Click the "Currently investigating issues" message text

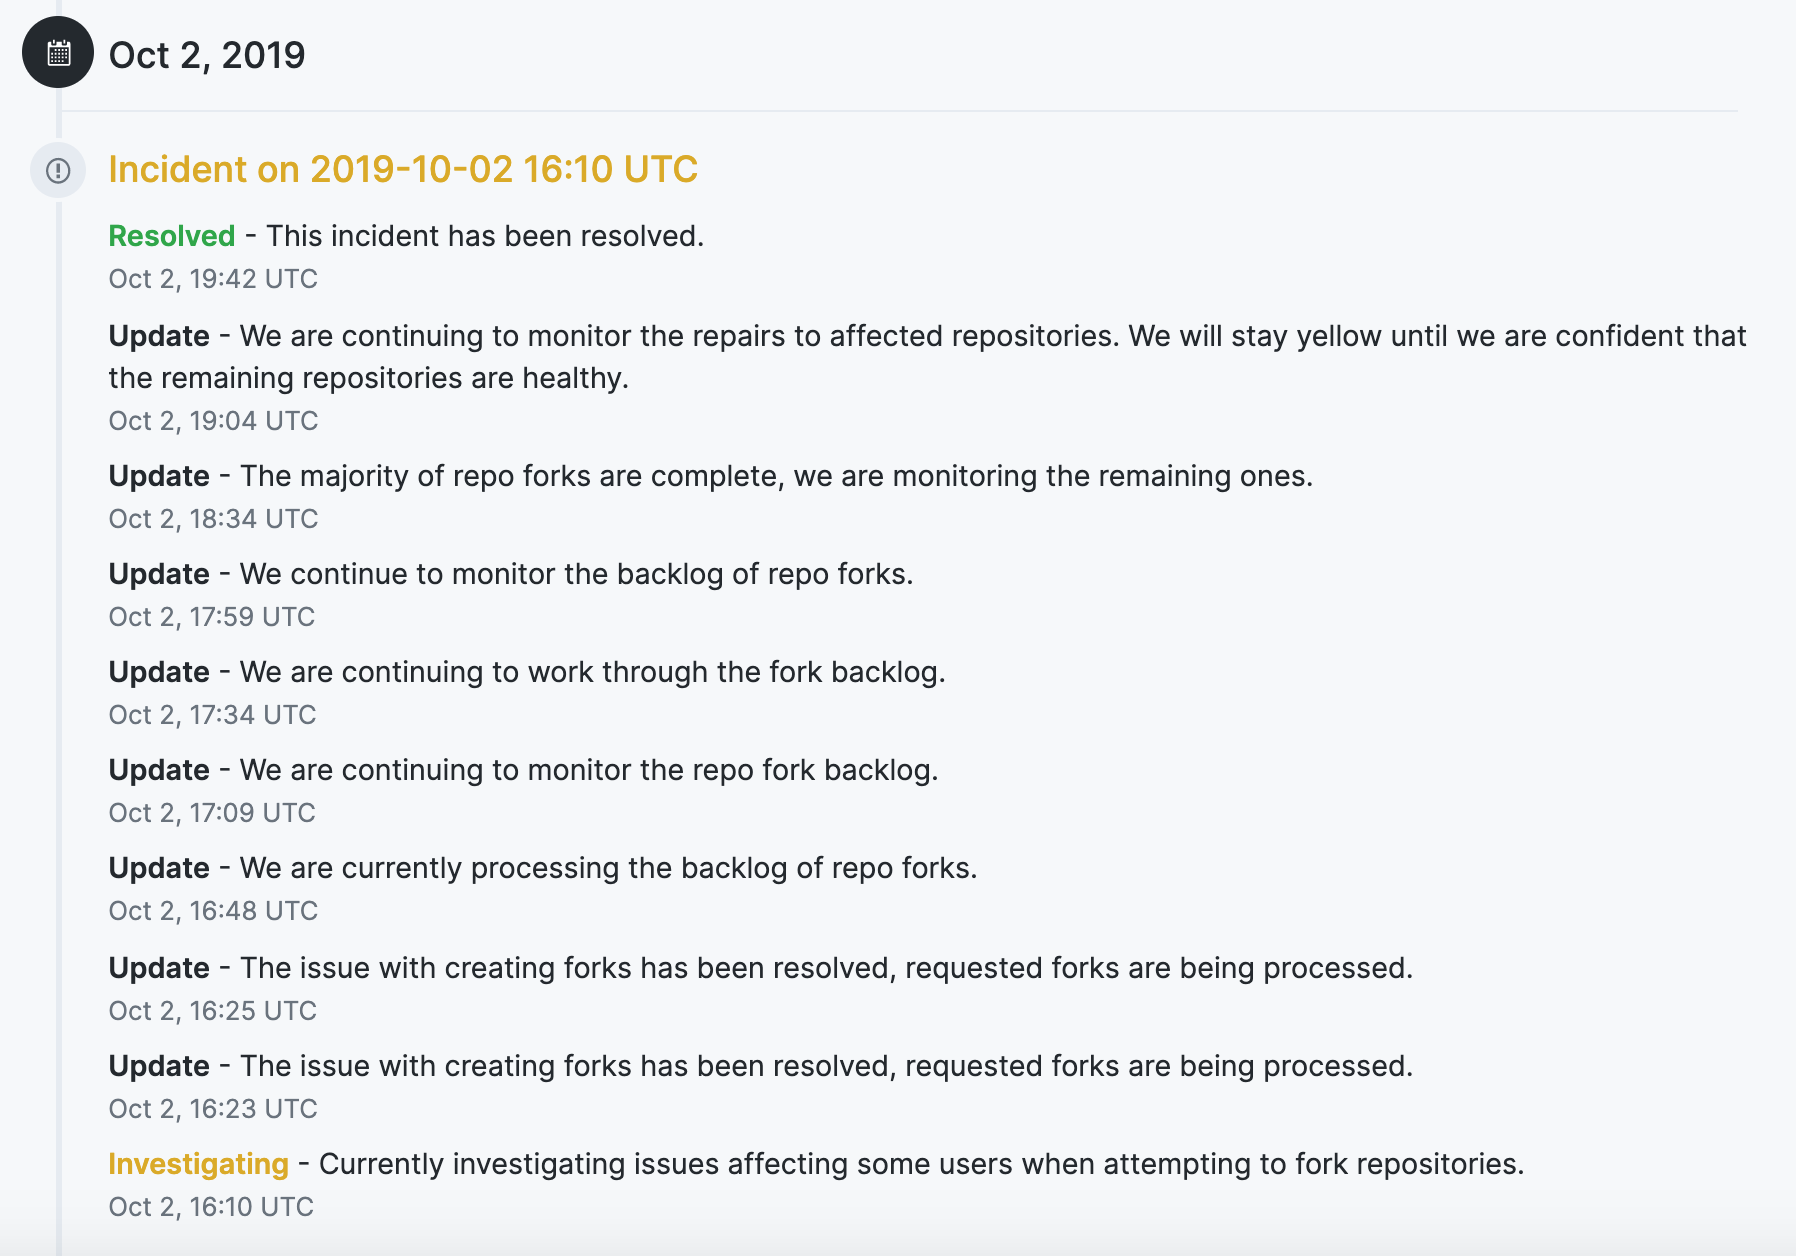click(x=921, y=1164)
